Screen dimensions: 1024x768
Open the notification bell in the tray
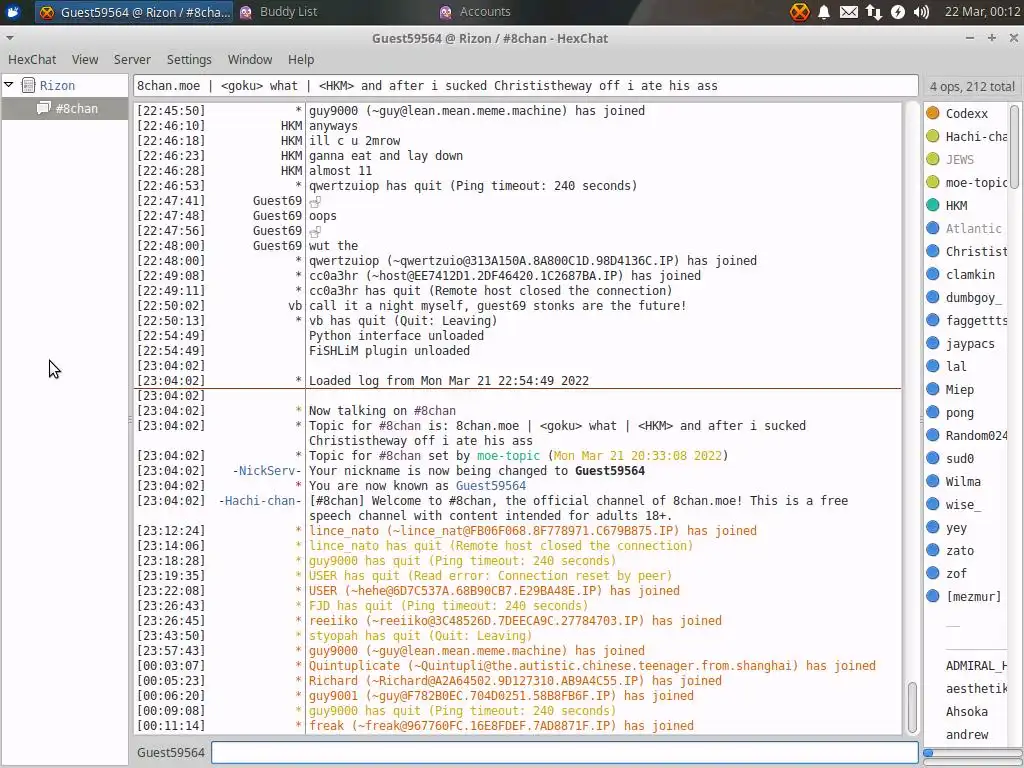(824, 12)
